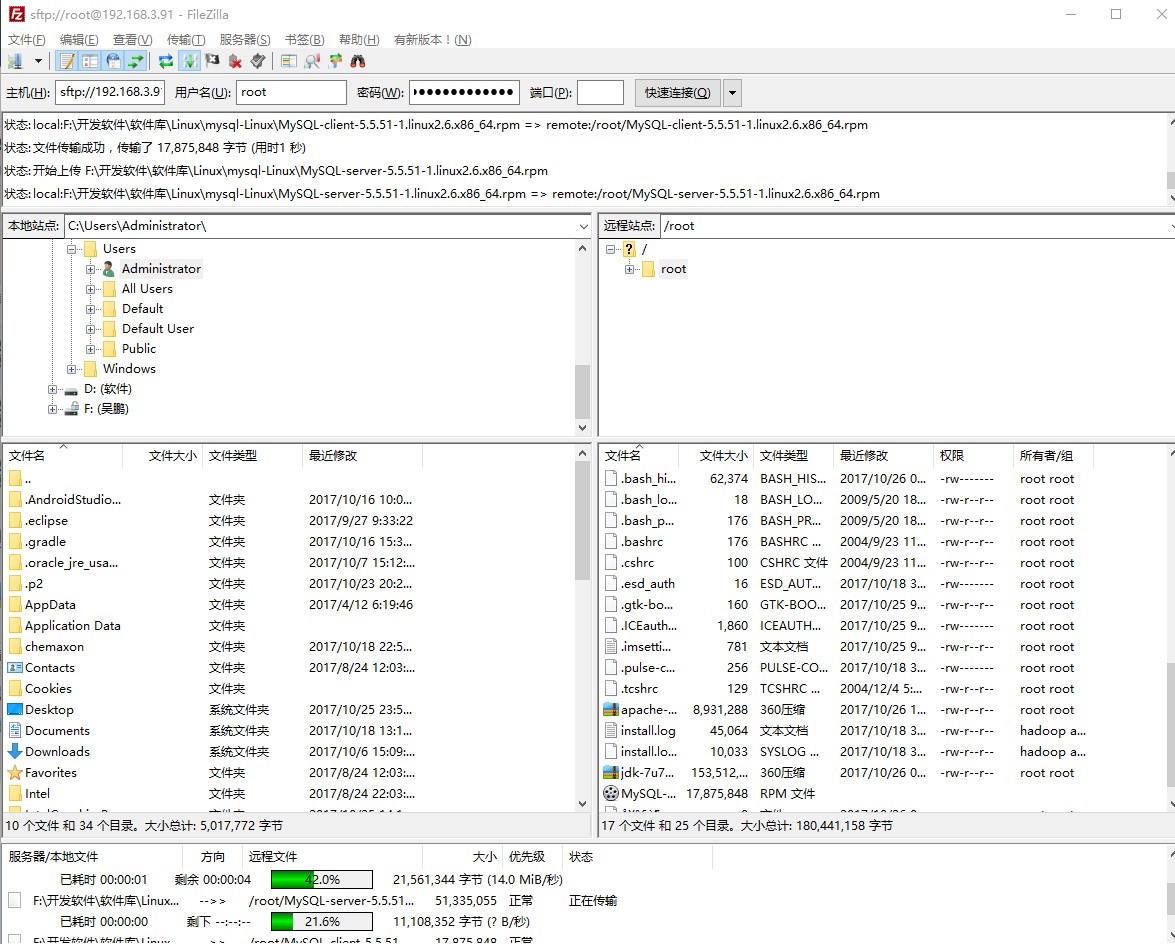The height and width of the screenshot is (944, 1175).
Task: Open the 查看(V) menu
Action: pos(133,40)
